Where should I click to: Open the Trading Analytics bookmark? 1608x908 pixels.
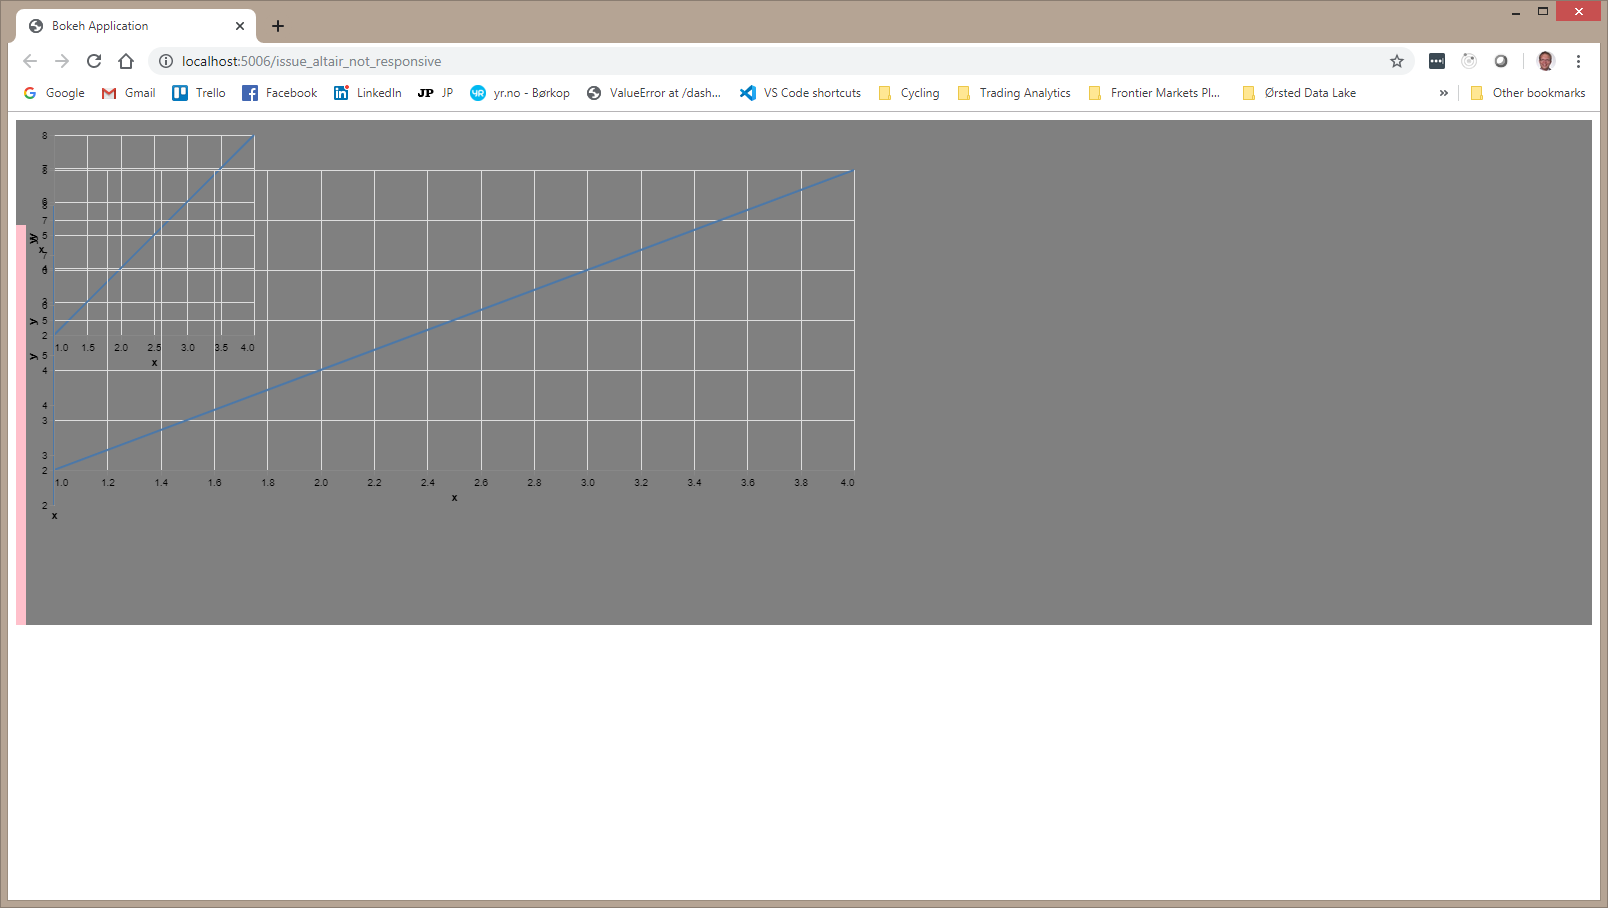coord(1013,93)
